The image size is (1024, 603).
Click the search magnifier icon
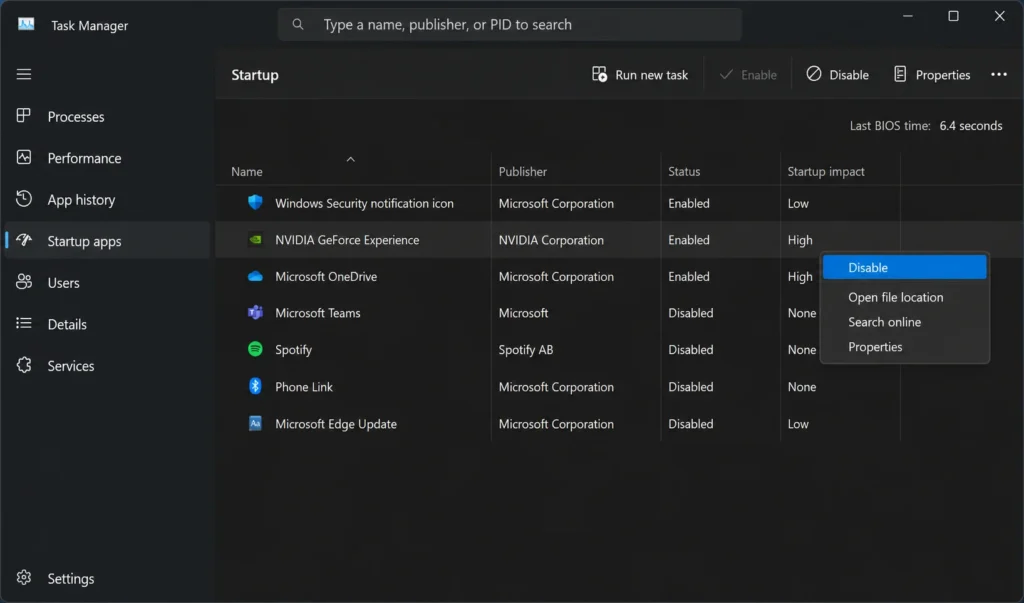298,24
